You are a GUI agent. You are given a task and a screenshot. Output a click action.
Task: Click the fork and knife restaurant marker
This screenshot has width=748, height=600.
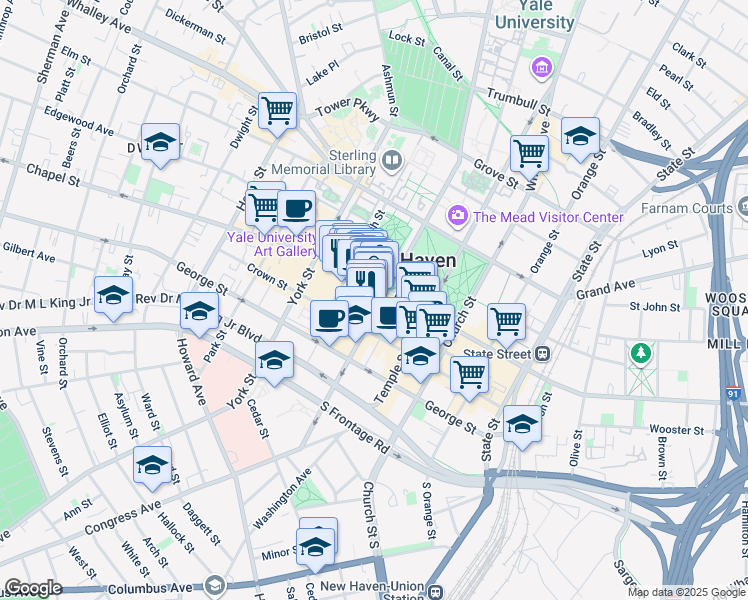pos(366,281)
